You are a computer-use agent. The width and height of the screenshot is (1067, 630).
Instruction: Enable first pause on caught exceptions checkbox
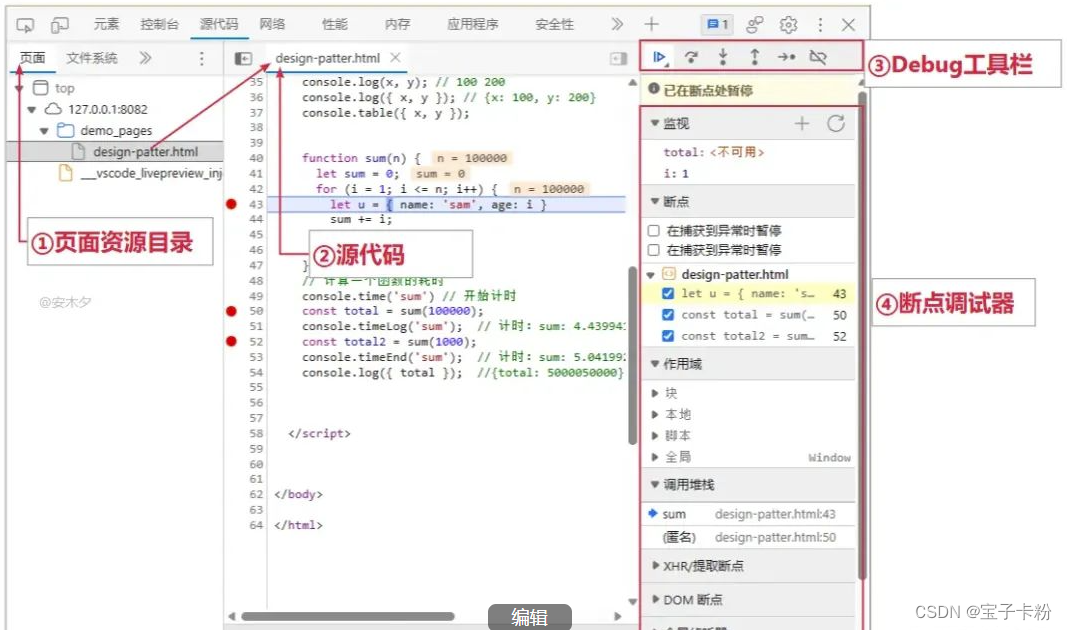click(x=654, y=231)
